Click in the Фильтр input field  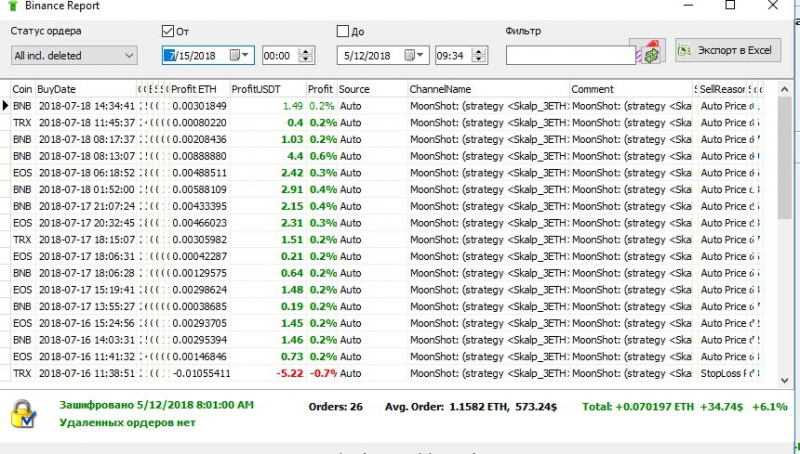(570, 56)
